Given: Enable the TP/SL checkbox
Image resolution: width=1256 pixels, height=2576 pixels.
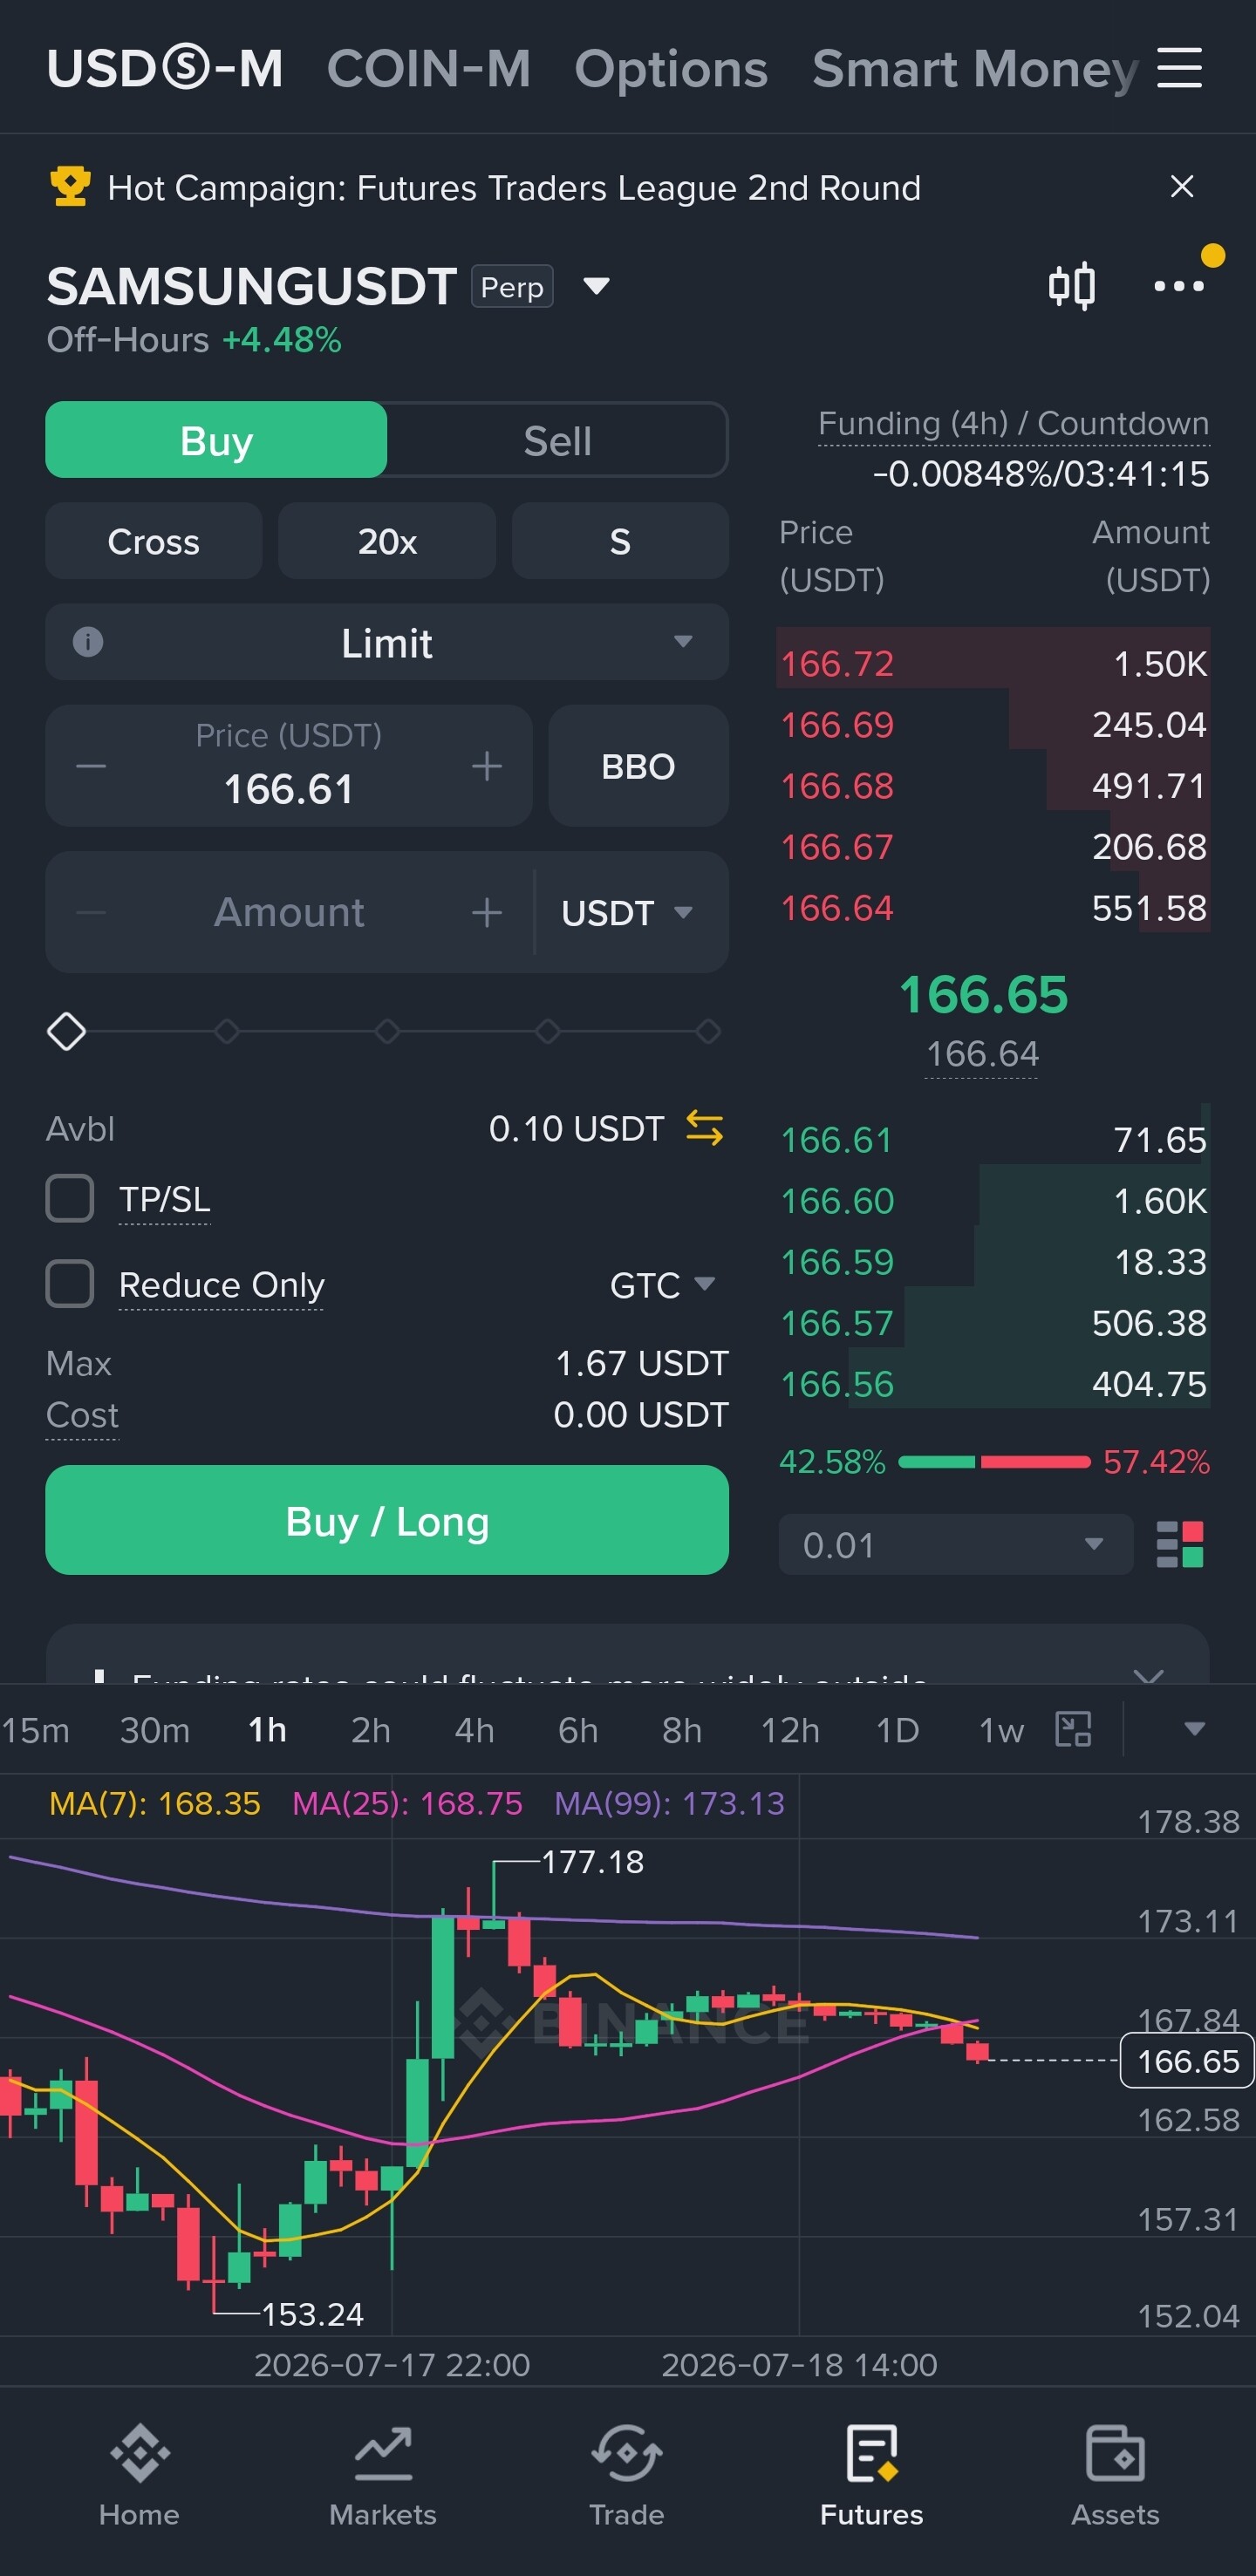Looking at the screenshot, I should [x=70, y=1198].
